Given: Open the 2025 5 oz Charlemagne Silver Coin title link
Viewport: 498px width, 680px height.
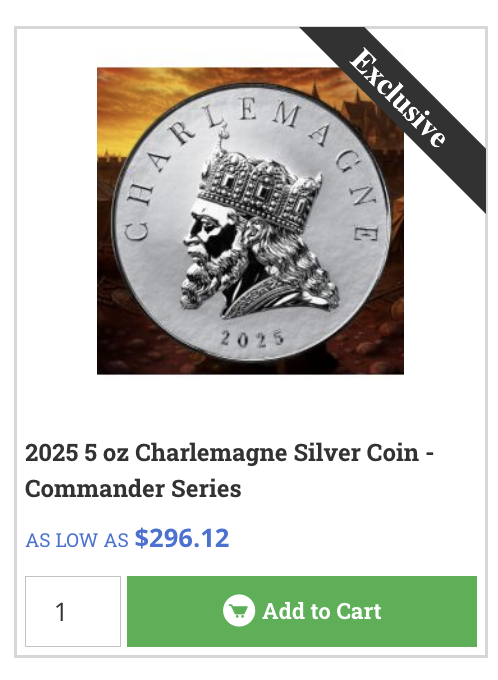Looking at the screenshot, I should tap(229, 471).
